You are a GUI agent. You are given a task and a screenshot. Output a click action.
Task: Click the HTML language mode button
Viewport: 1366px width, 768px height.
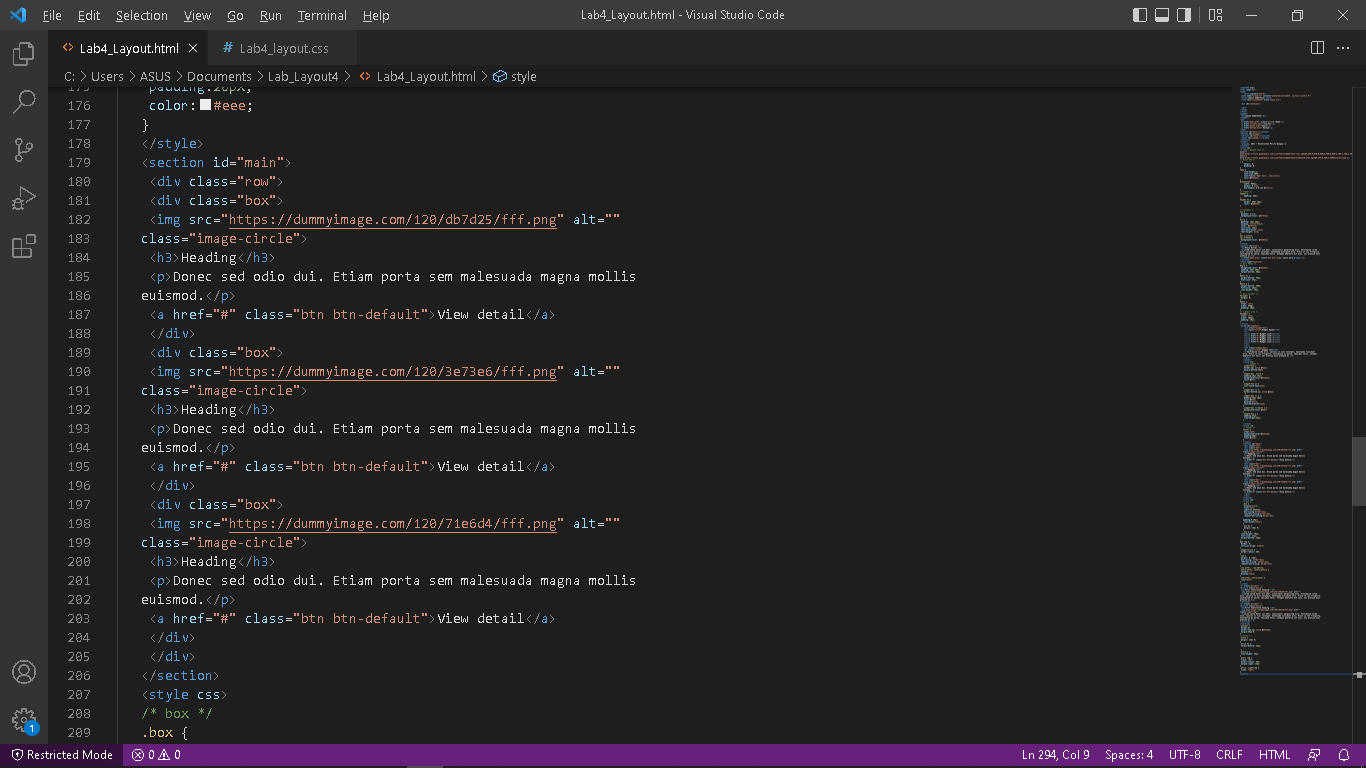click(x=1274, y=755)
